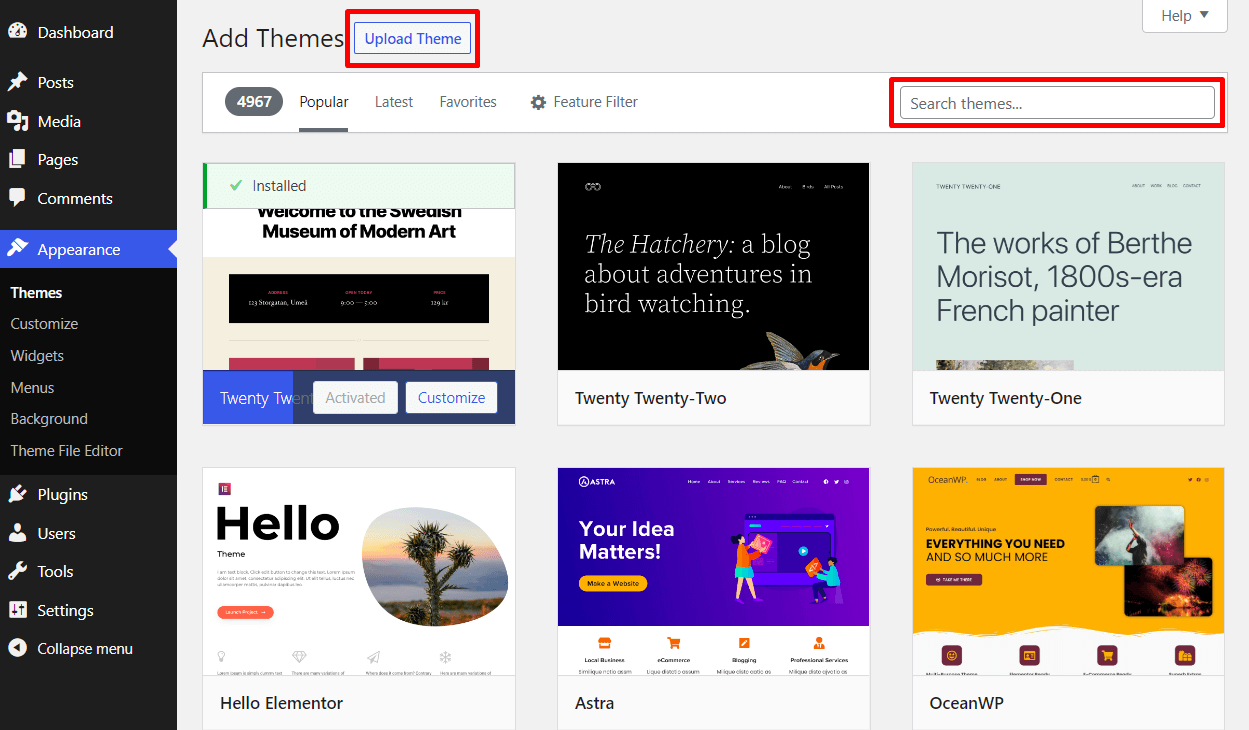This screenshot has height=730, width=1249.
Task: Switch to the Popular tab
Action: coord(324,102)
